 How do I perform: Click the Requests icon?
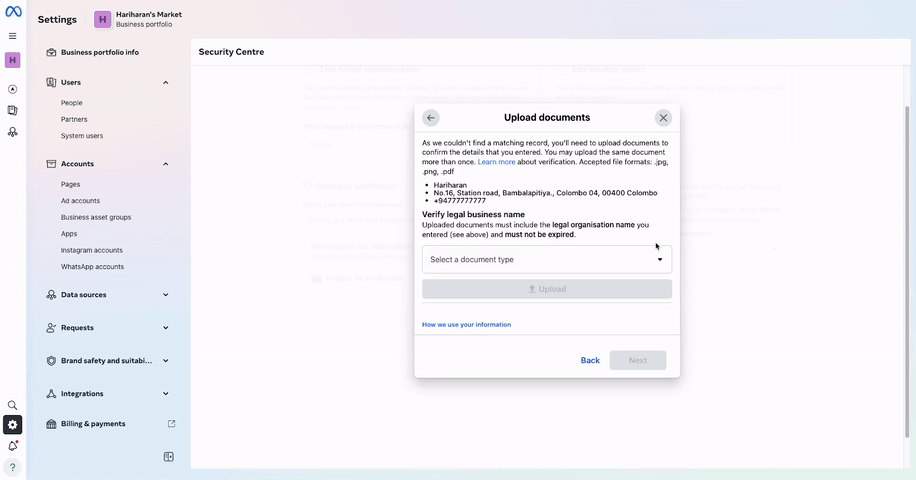click(x=51, y=328)
